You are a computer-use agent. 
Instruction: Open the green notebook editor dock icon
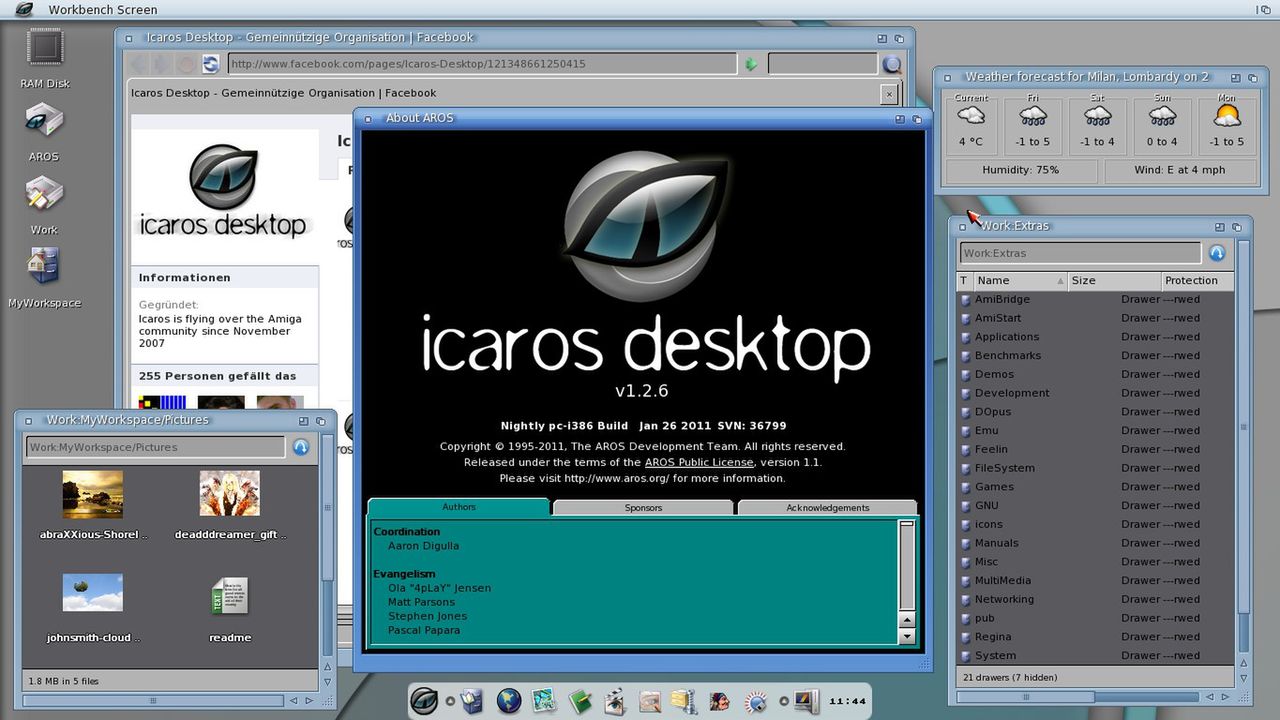(x=579, y=701)
